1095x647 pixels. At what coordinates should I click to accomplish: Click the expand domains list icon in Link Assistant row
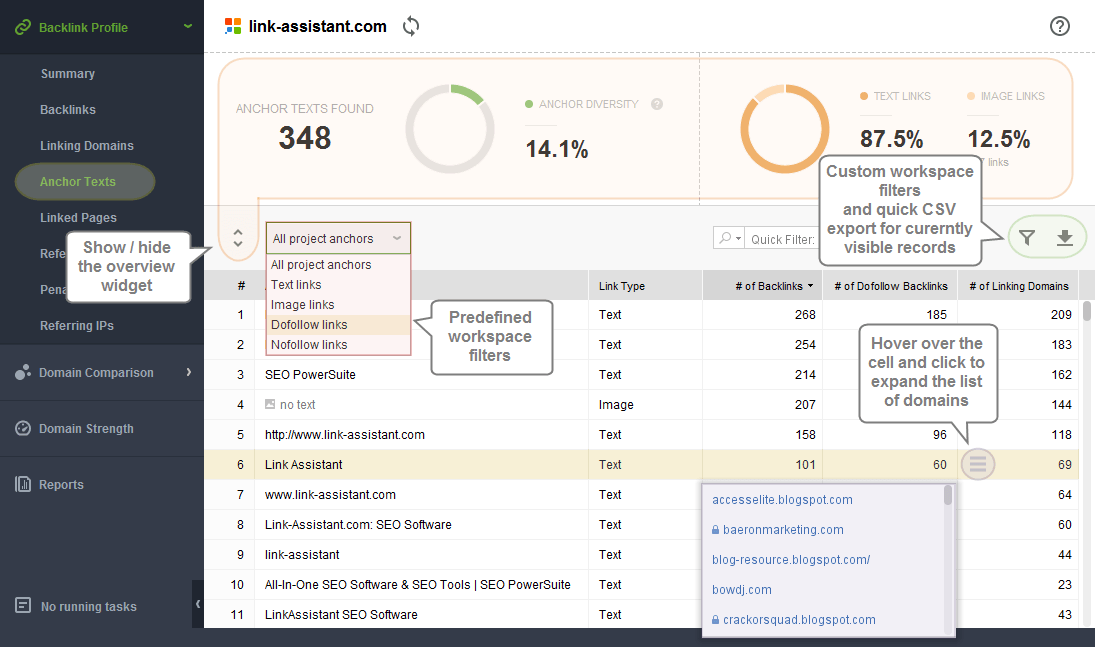(978, 464)
